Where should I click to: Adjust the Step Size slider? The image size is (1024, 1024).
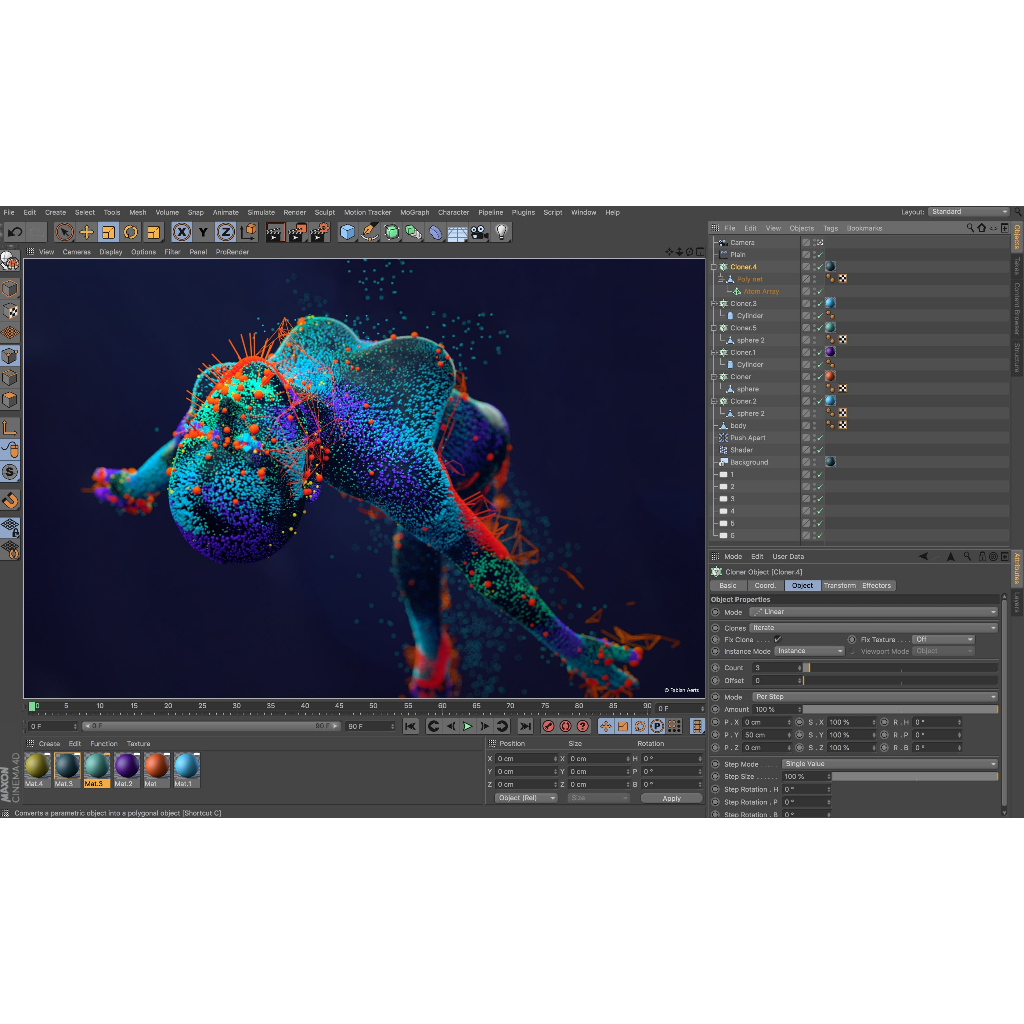point(915,777)
